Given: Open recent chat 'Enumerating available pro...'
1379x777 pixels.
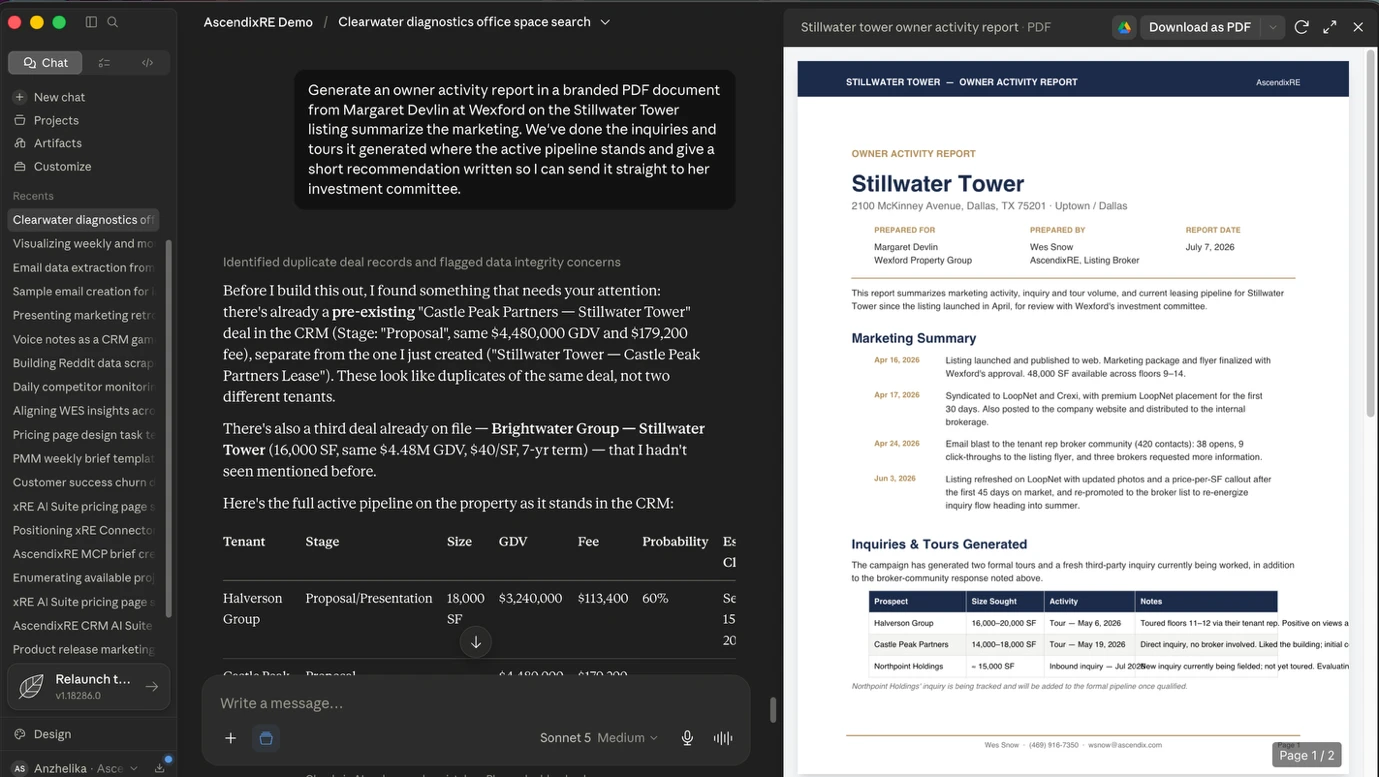Looking at the screenshot, I should 83,578.
